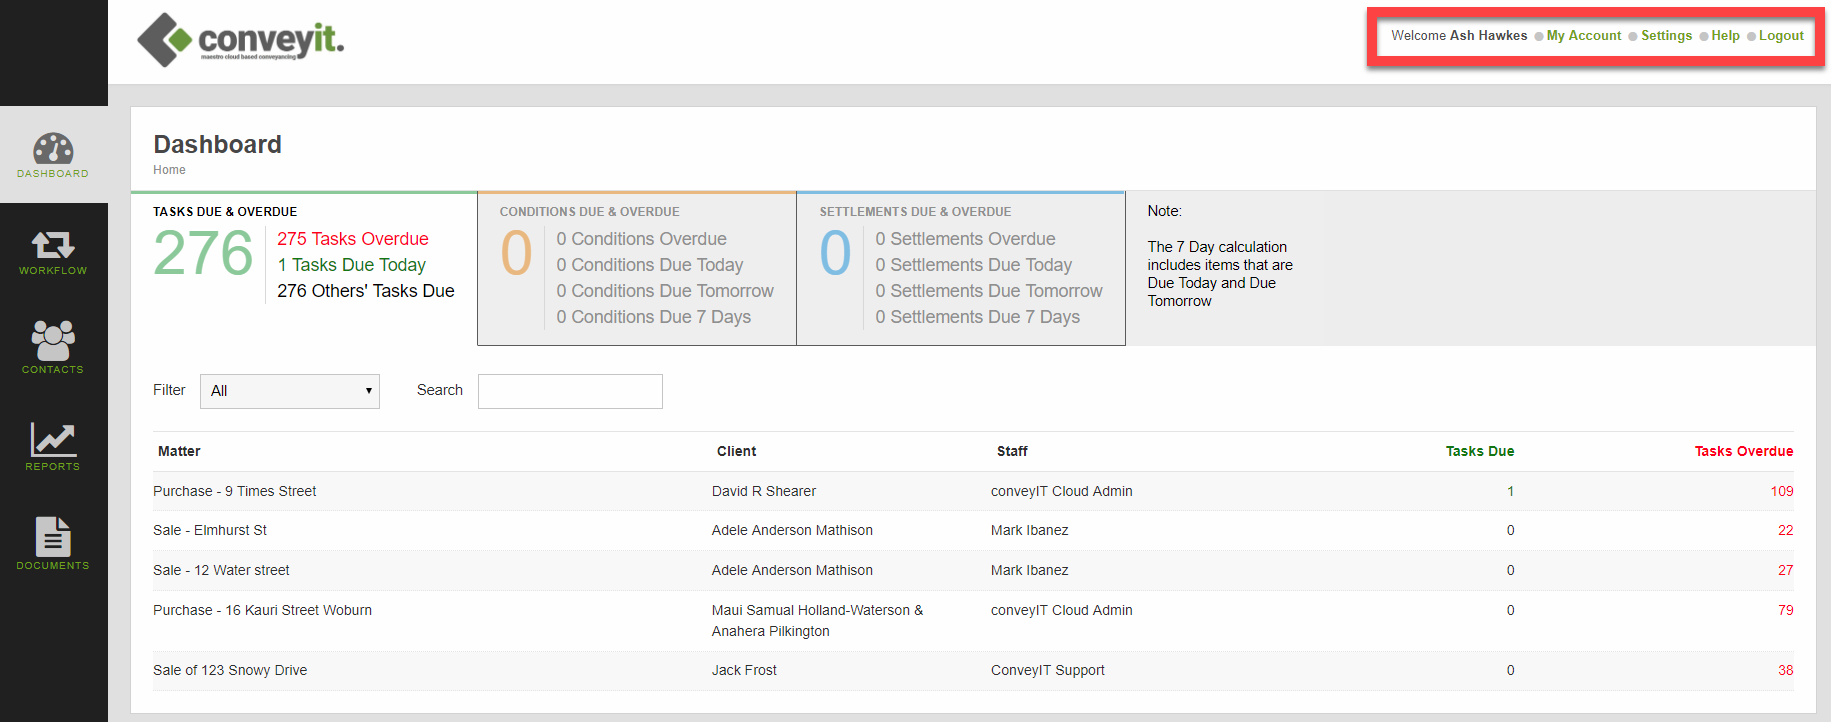Open the Contacts people icon

53,341
